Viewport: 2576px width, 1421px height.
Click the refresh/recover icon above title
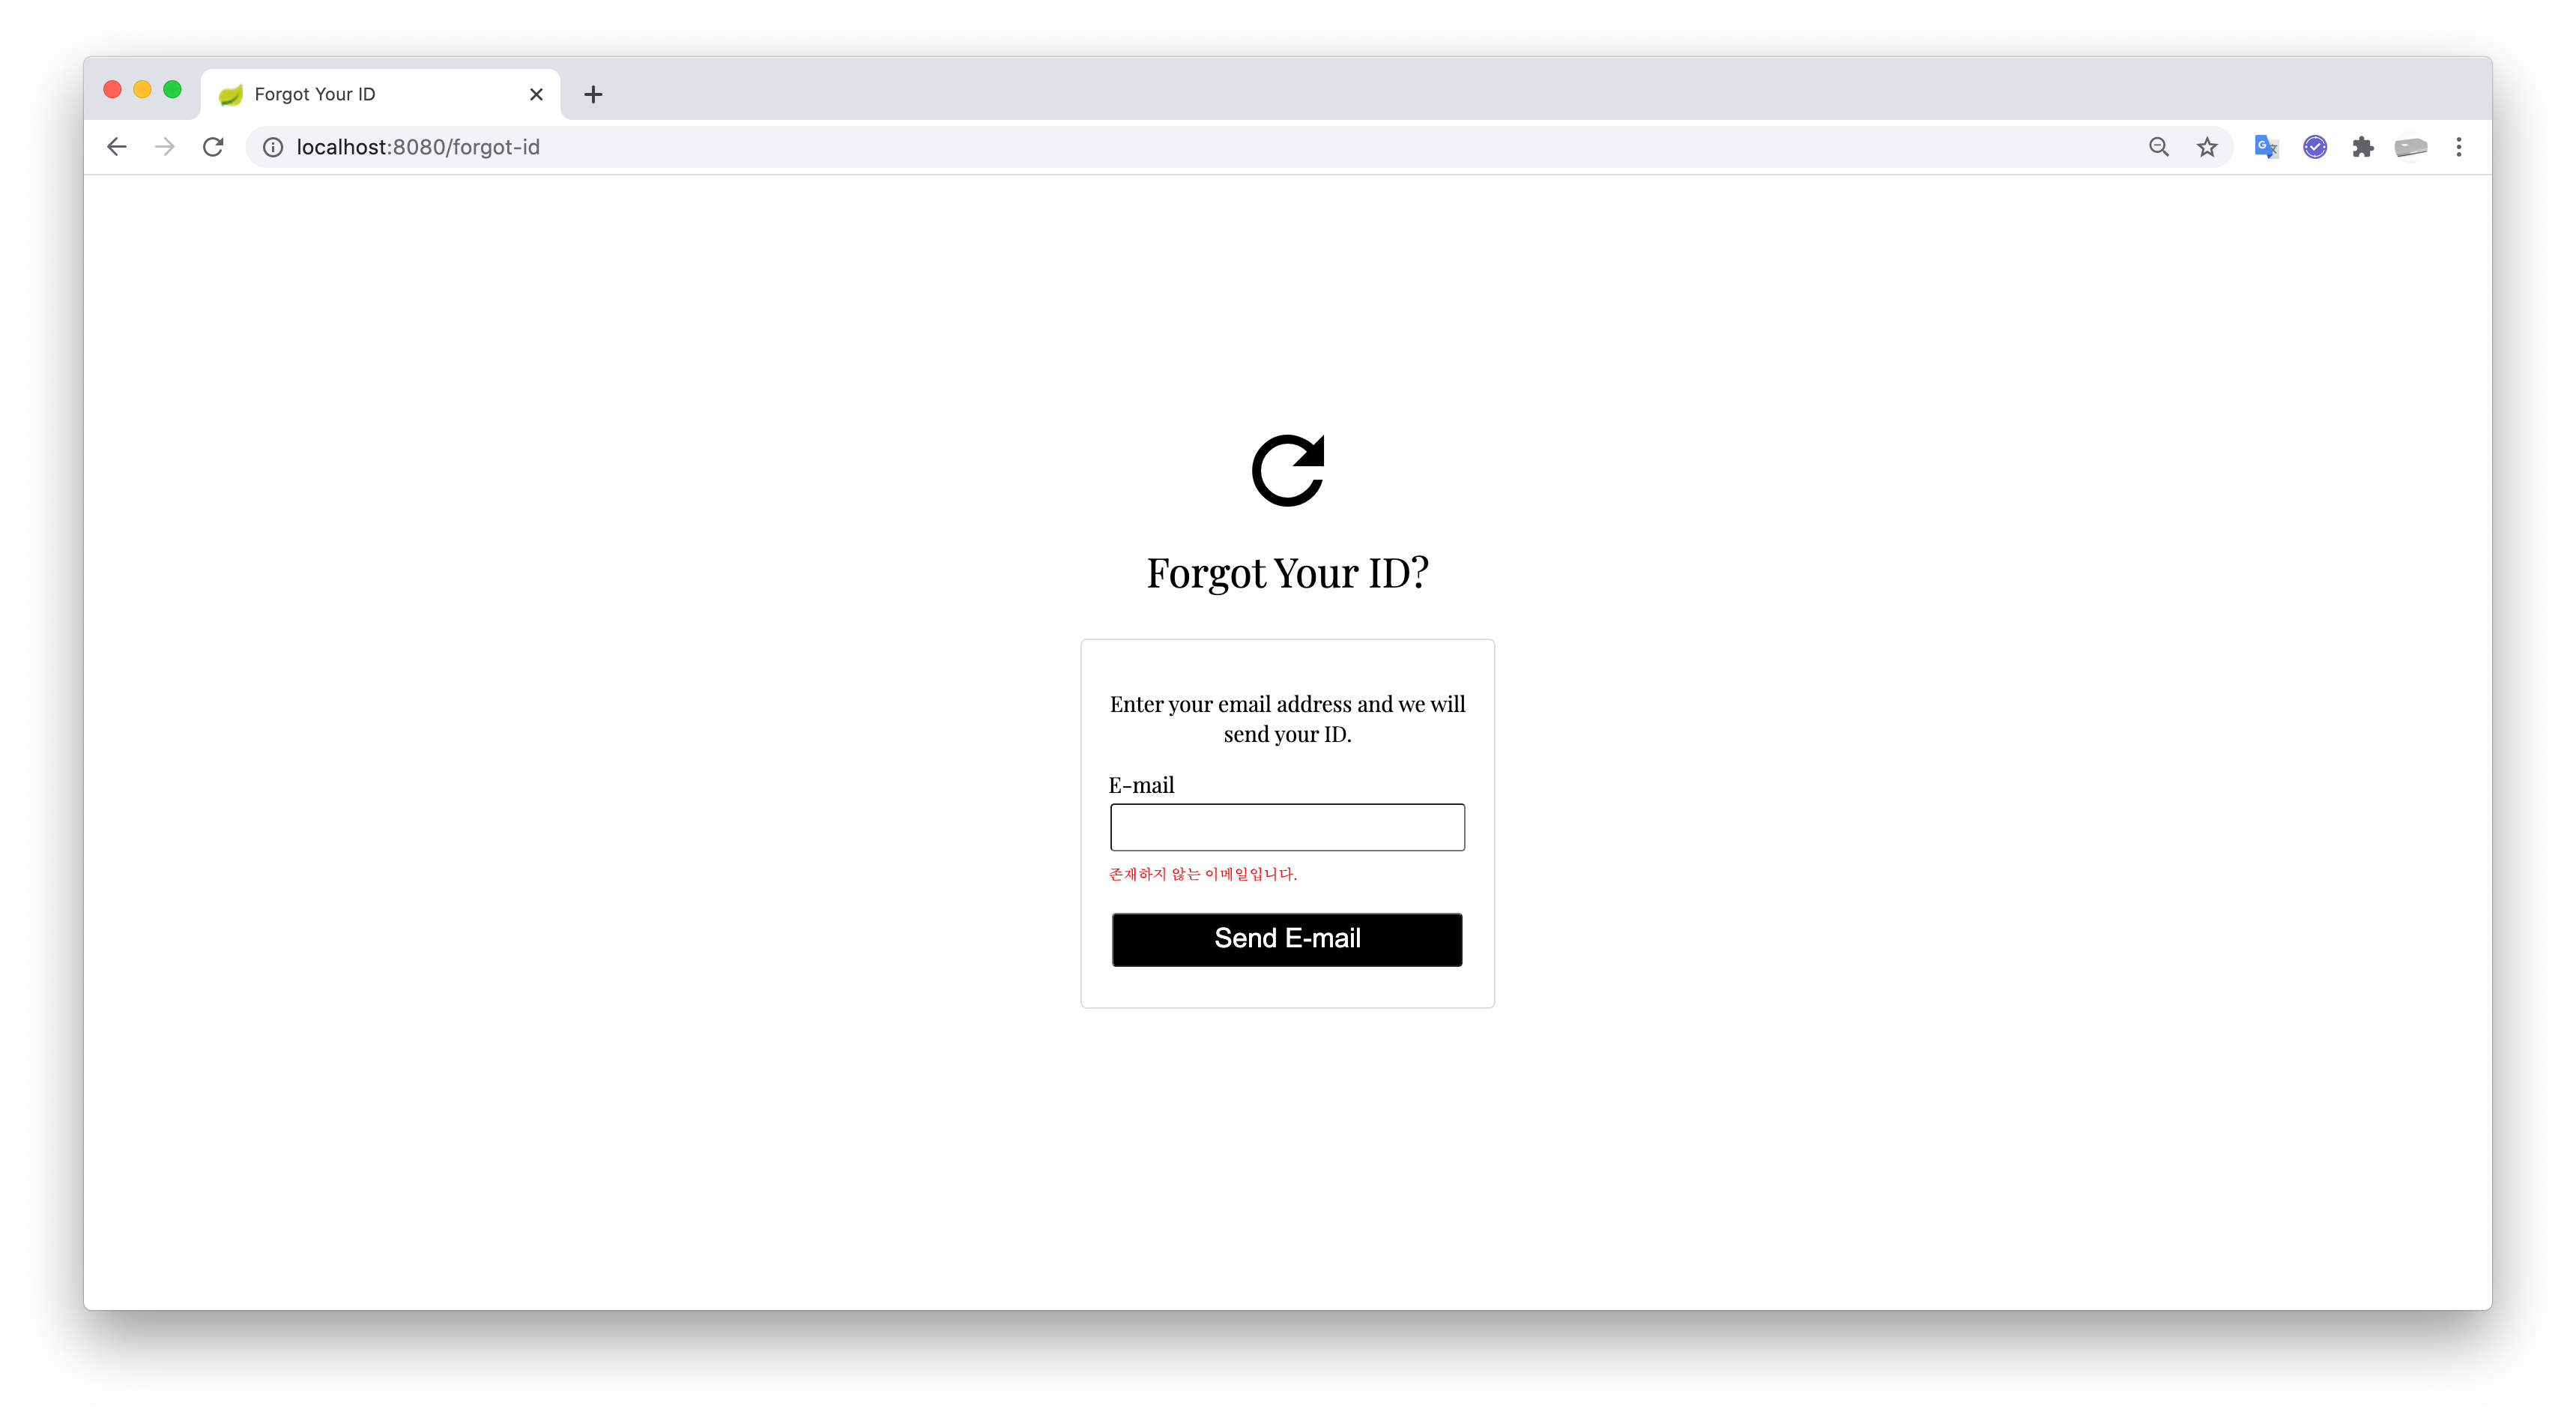point(1287,469)
